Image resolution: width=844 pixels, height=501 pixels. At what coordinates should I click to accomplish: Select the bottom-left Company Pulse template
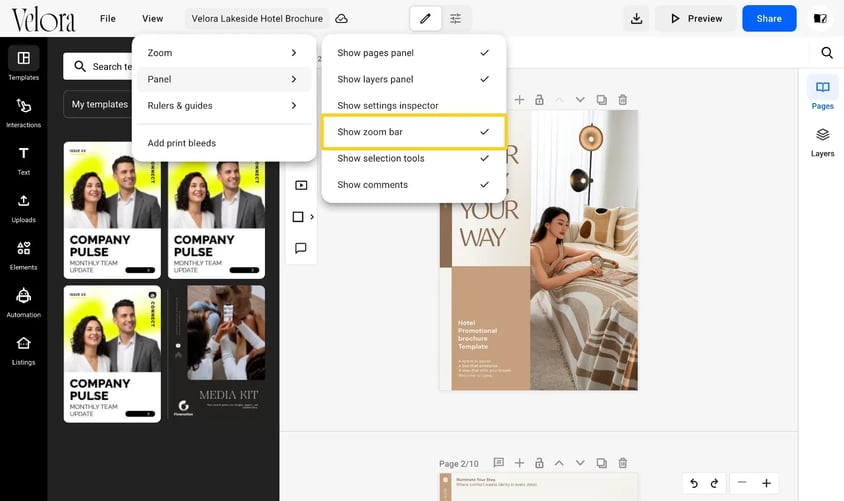pos(112,354)
